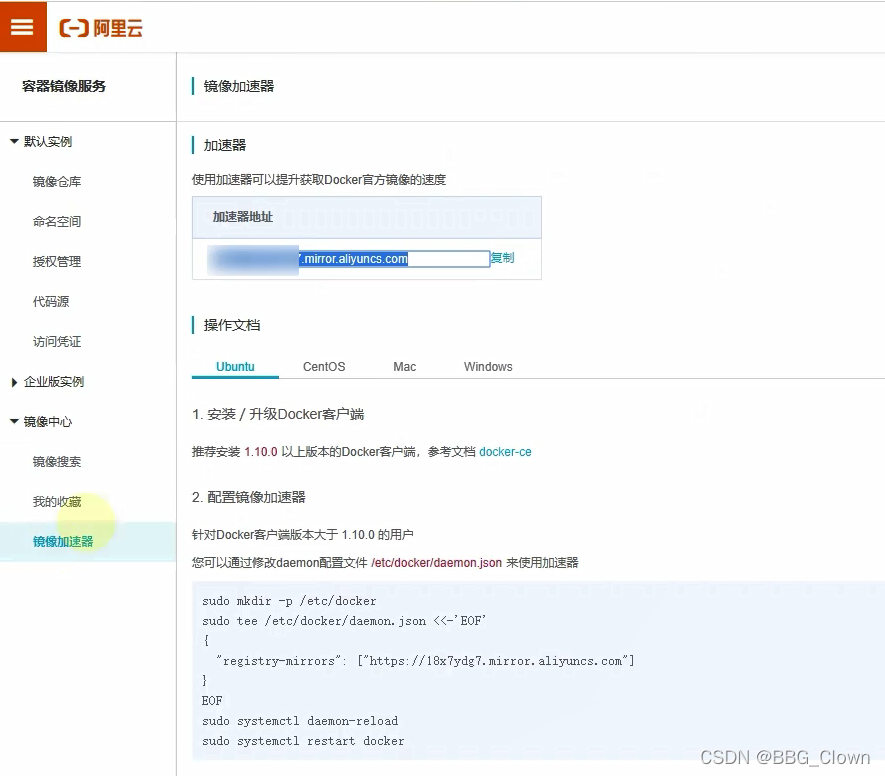Open 镜像搜索 in the sidebar

57,462
